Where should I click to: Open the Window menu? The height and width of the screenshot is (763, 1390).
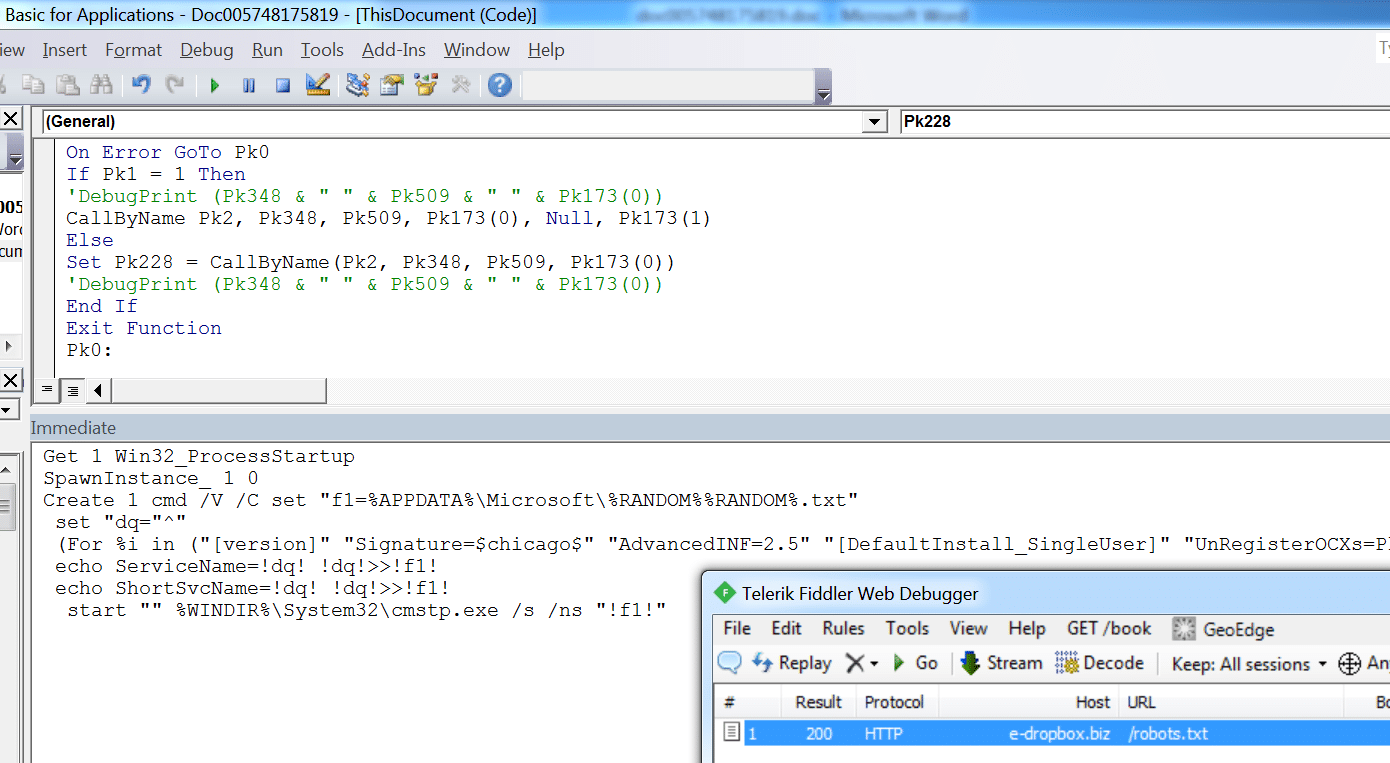pos(477,50)
